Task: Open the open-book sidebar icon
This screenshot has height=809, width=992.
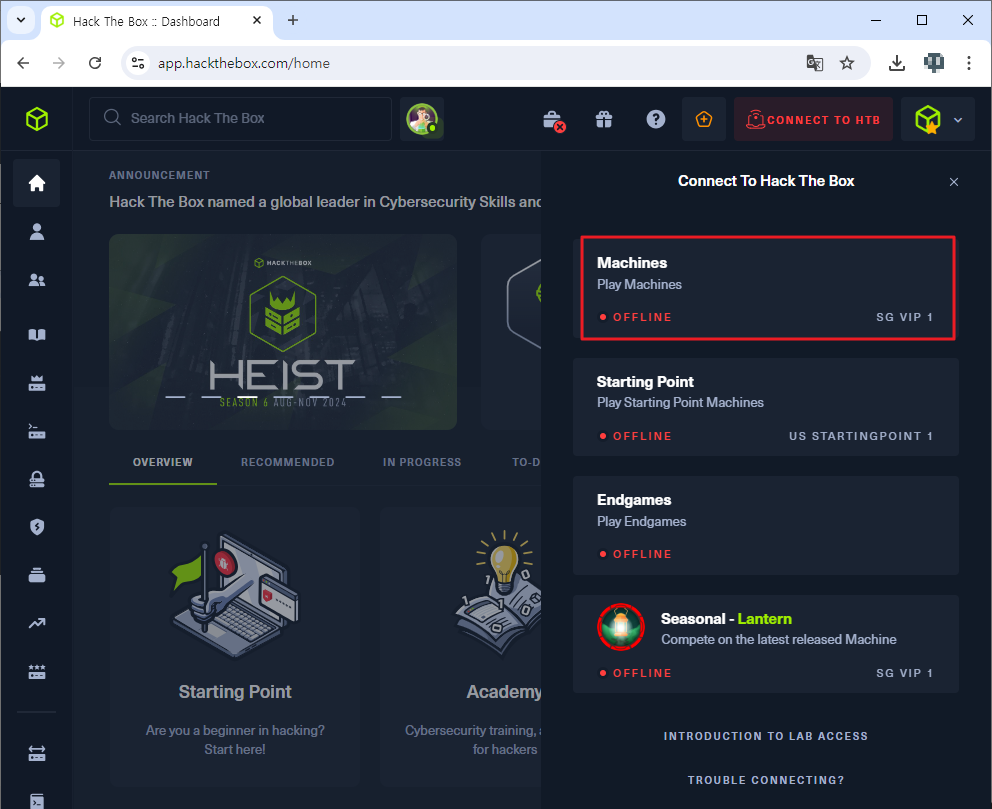Action: coord(37,335)
